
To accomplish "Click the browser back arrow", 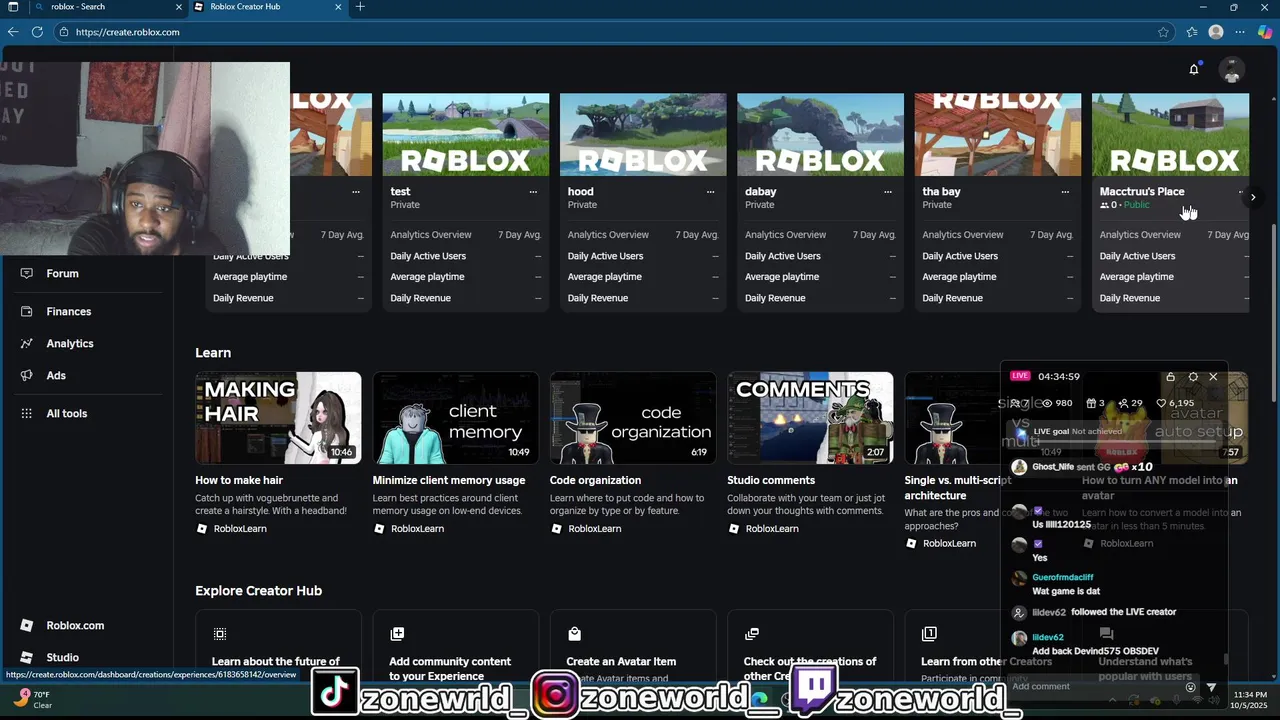I will 13,32.
